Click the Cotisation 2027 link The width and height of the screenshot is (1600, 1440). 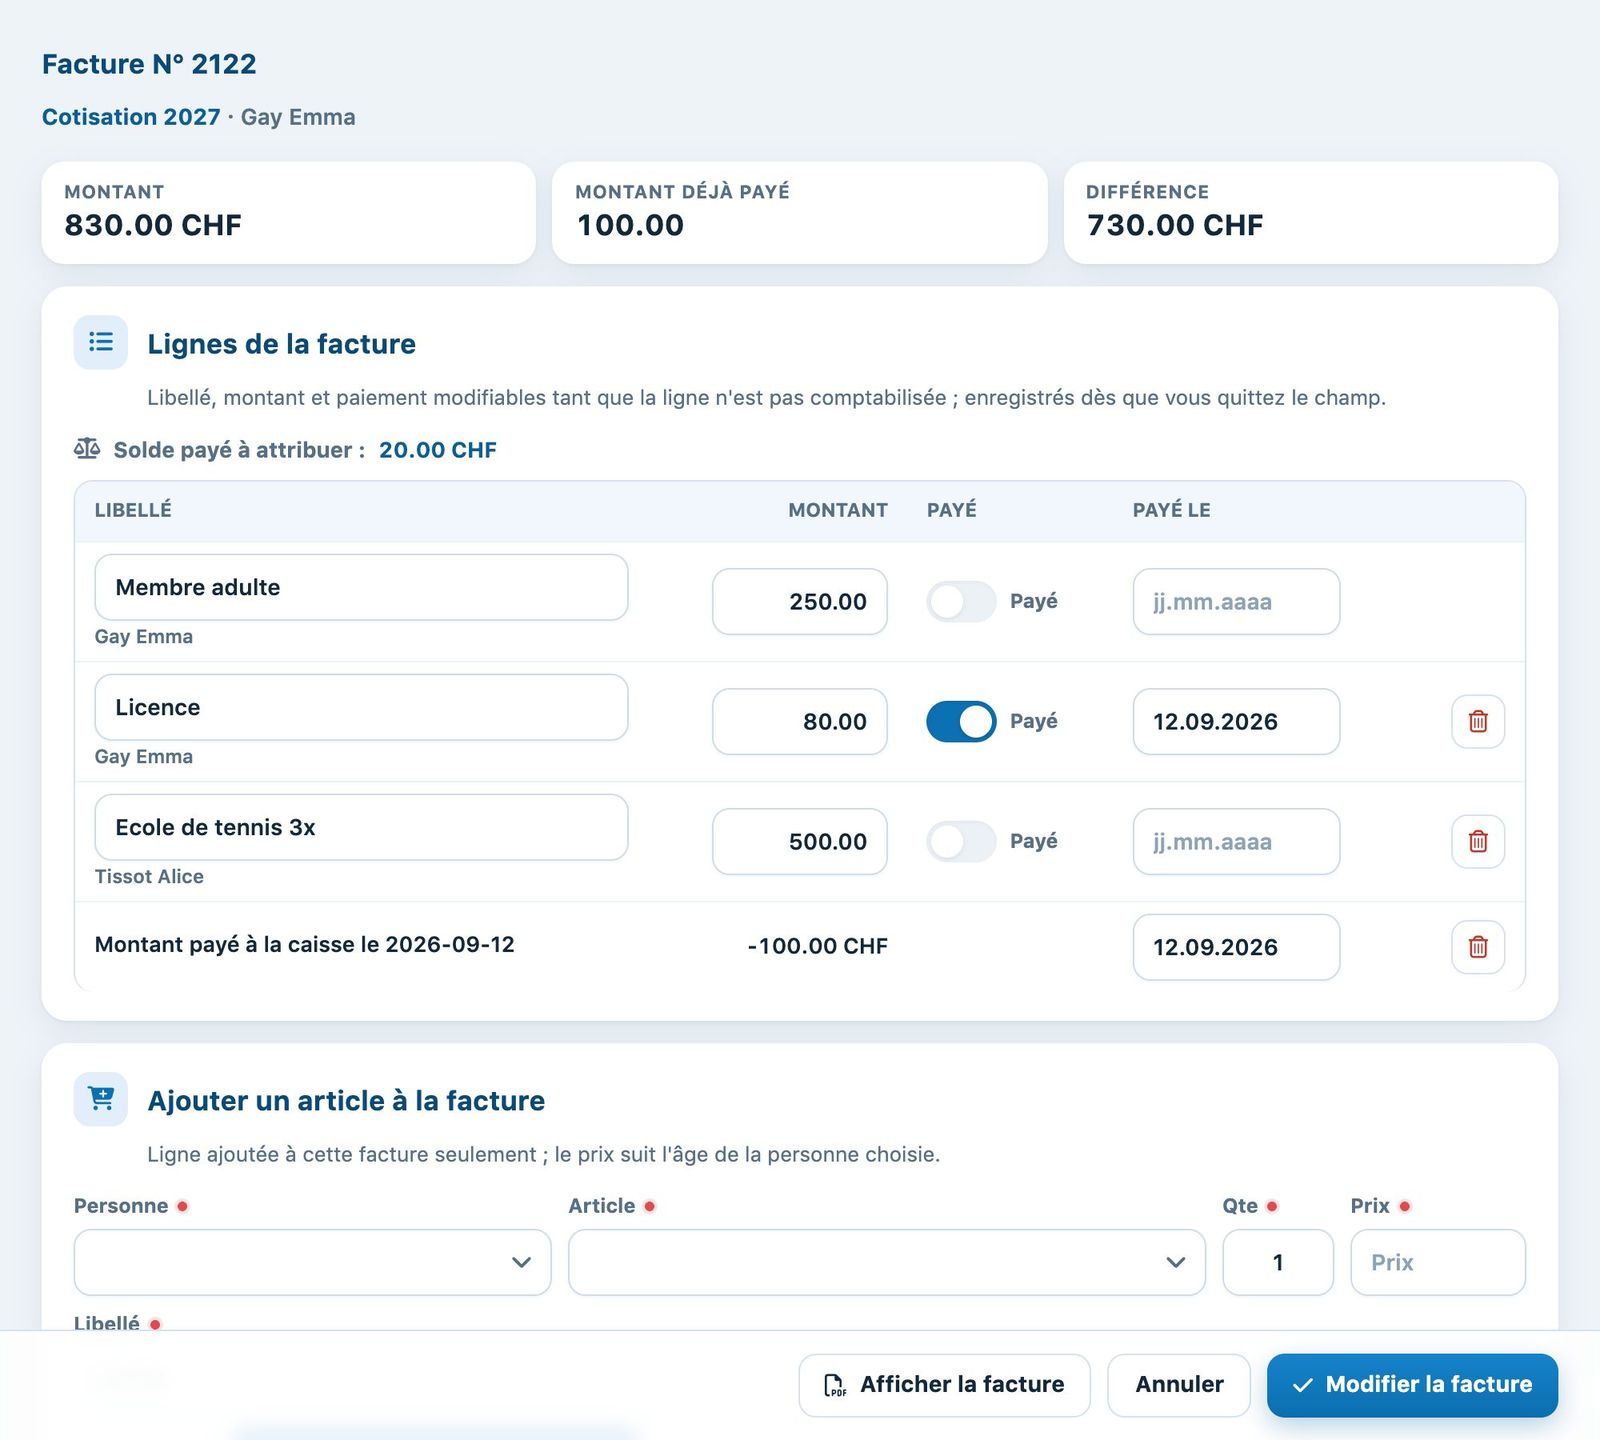click(131, 117)
